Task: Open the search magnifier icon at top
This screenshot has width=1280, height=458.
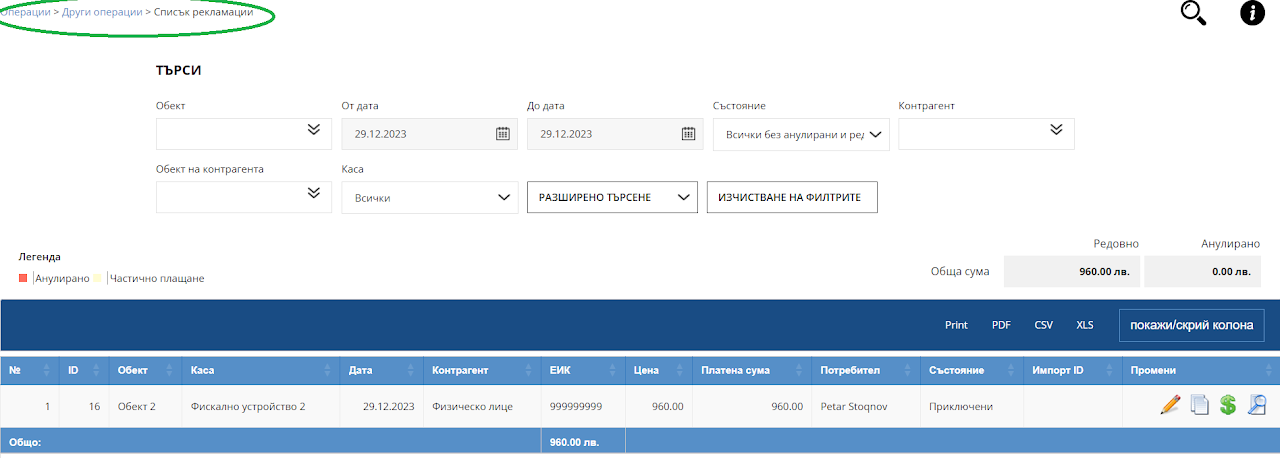Action: [1194, 13]
